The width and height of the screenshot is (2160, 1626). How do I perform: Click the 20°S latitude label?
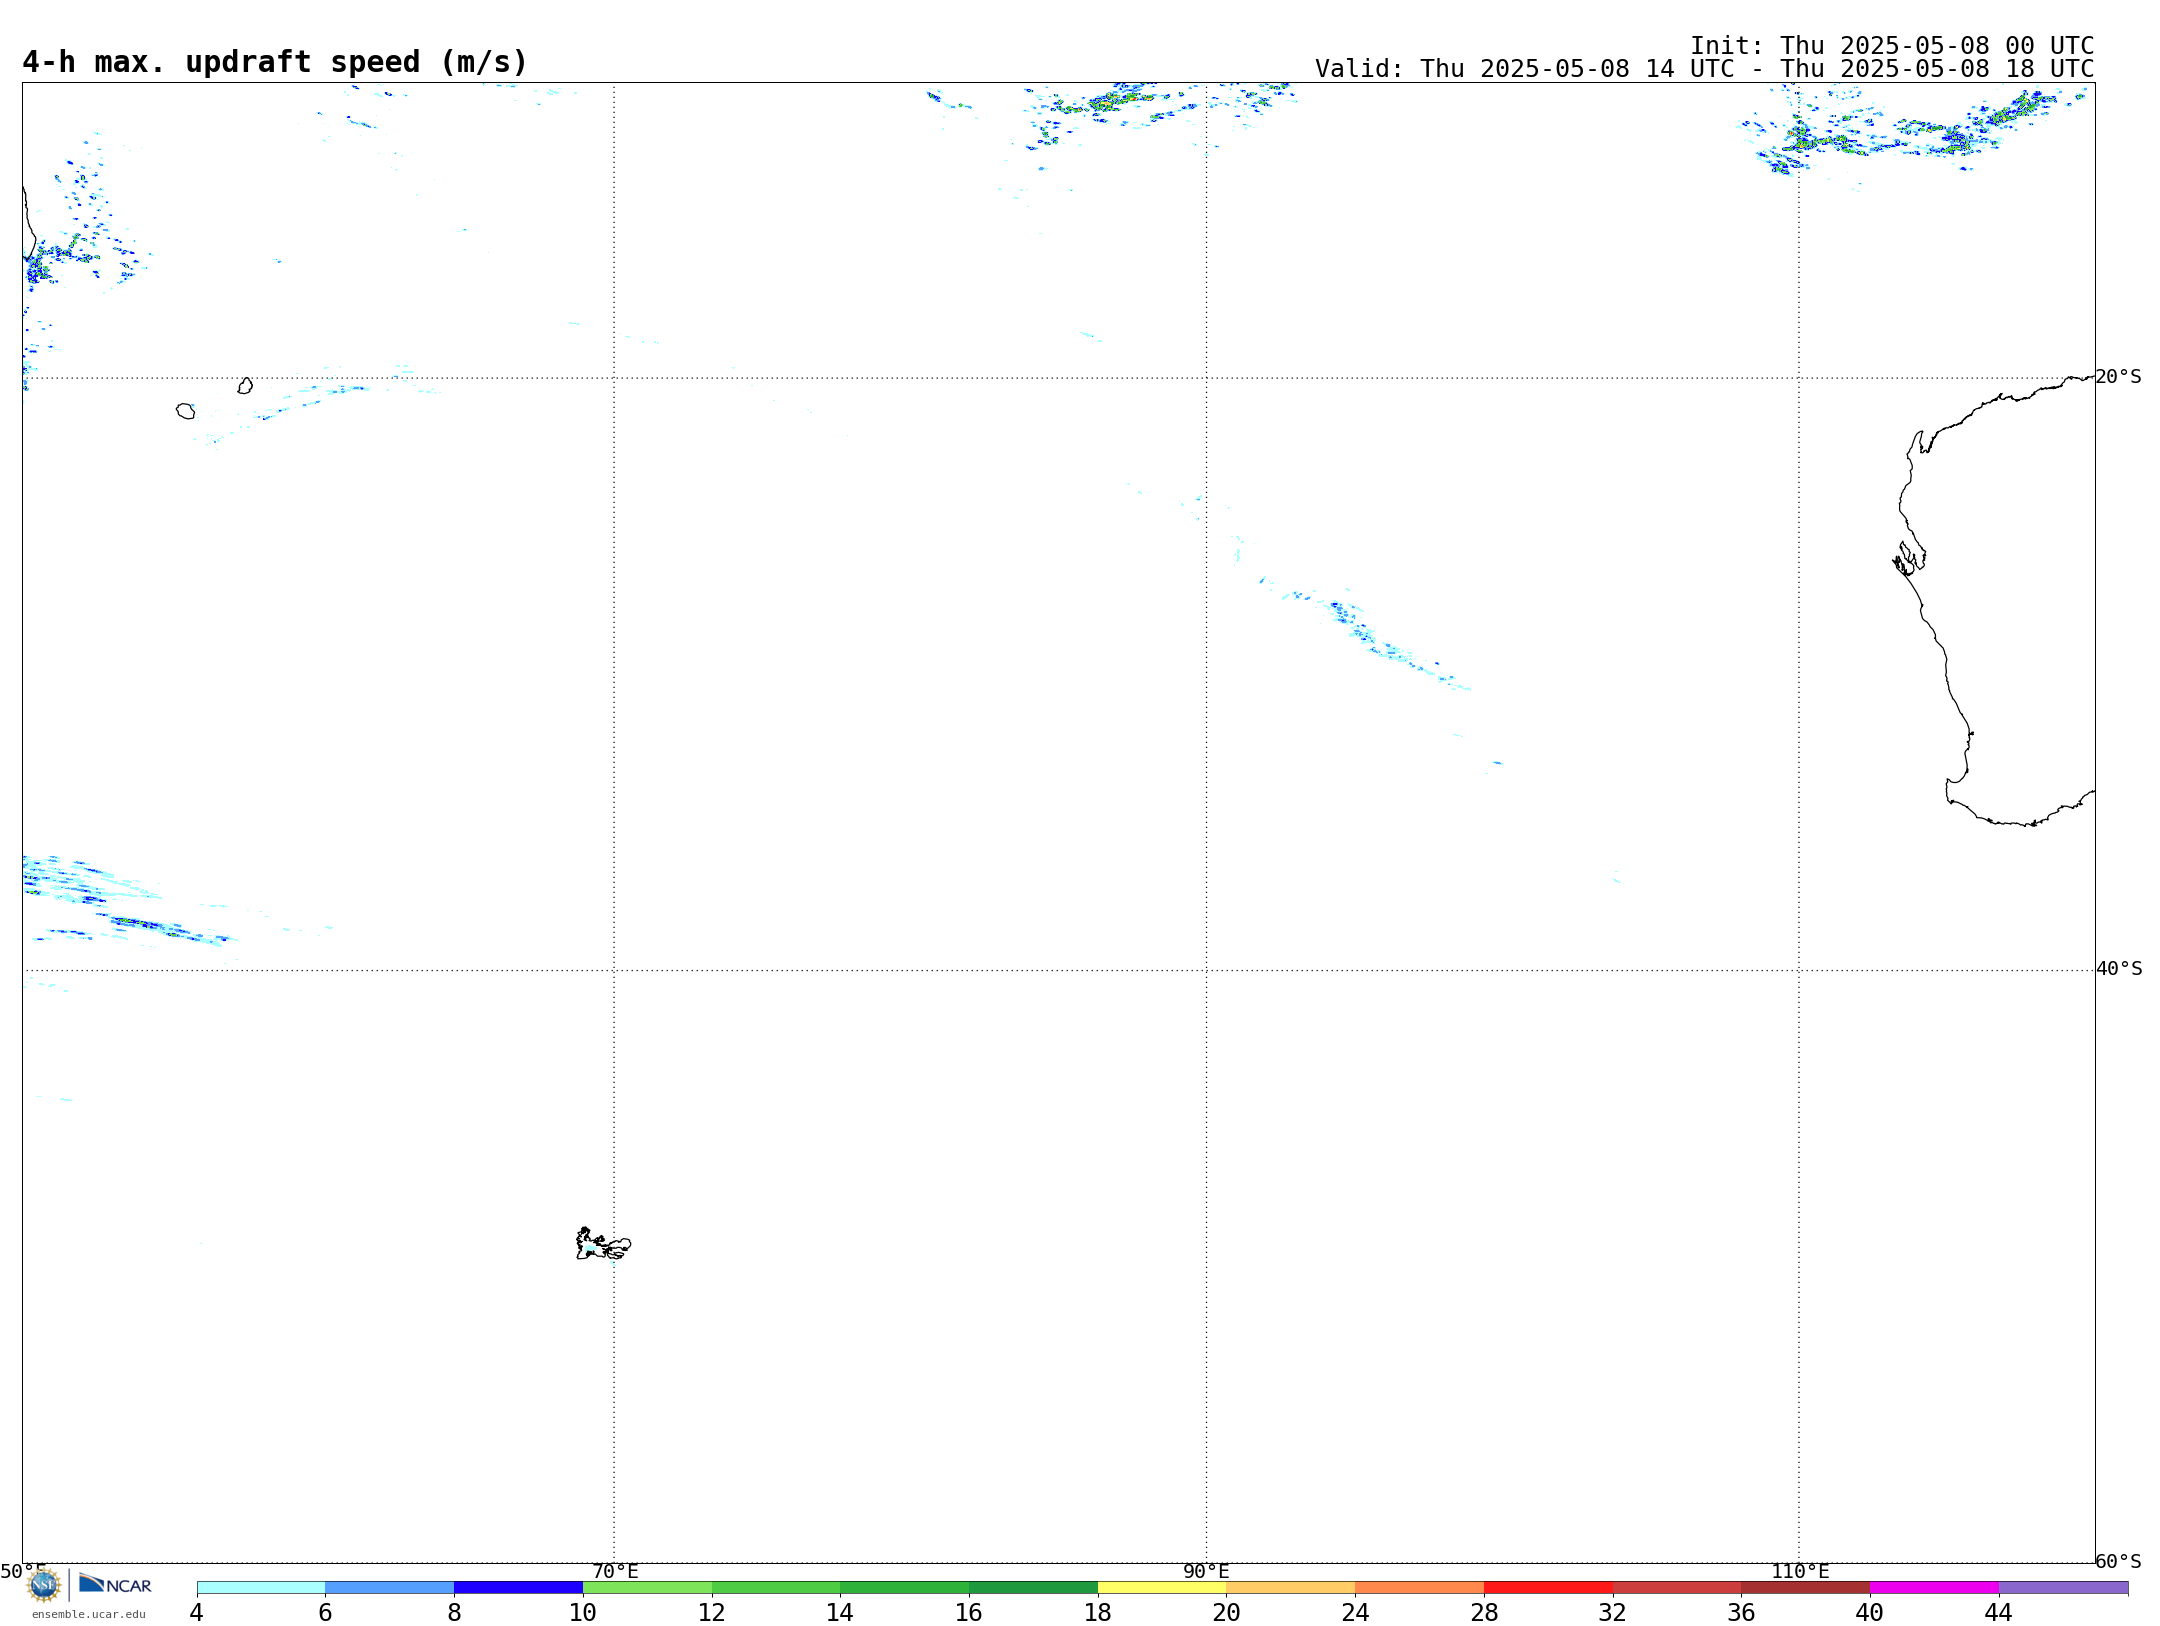2118,377
